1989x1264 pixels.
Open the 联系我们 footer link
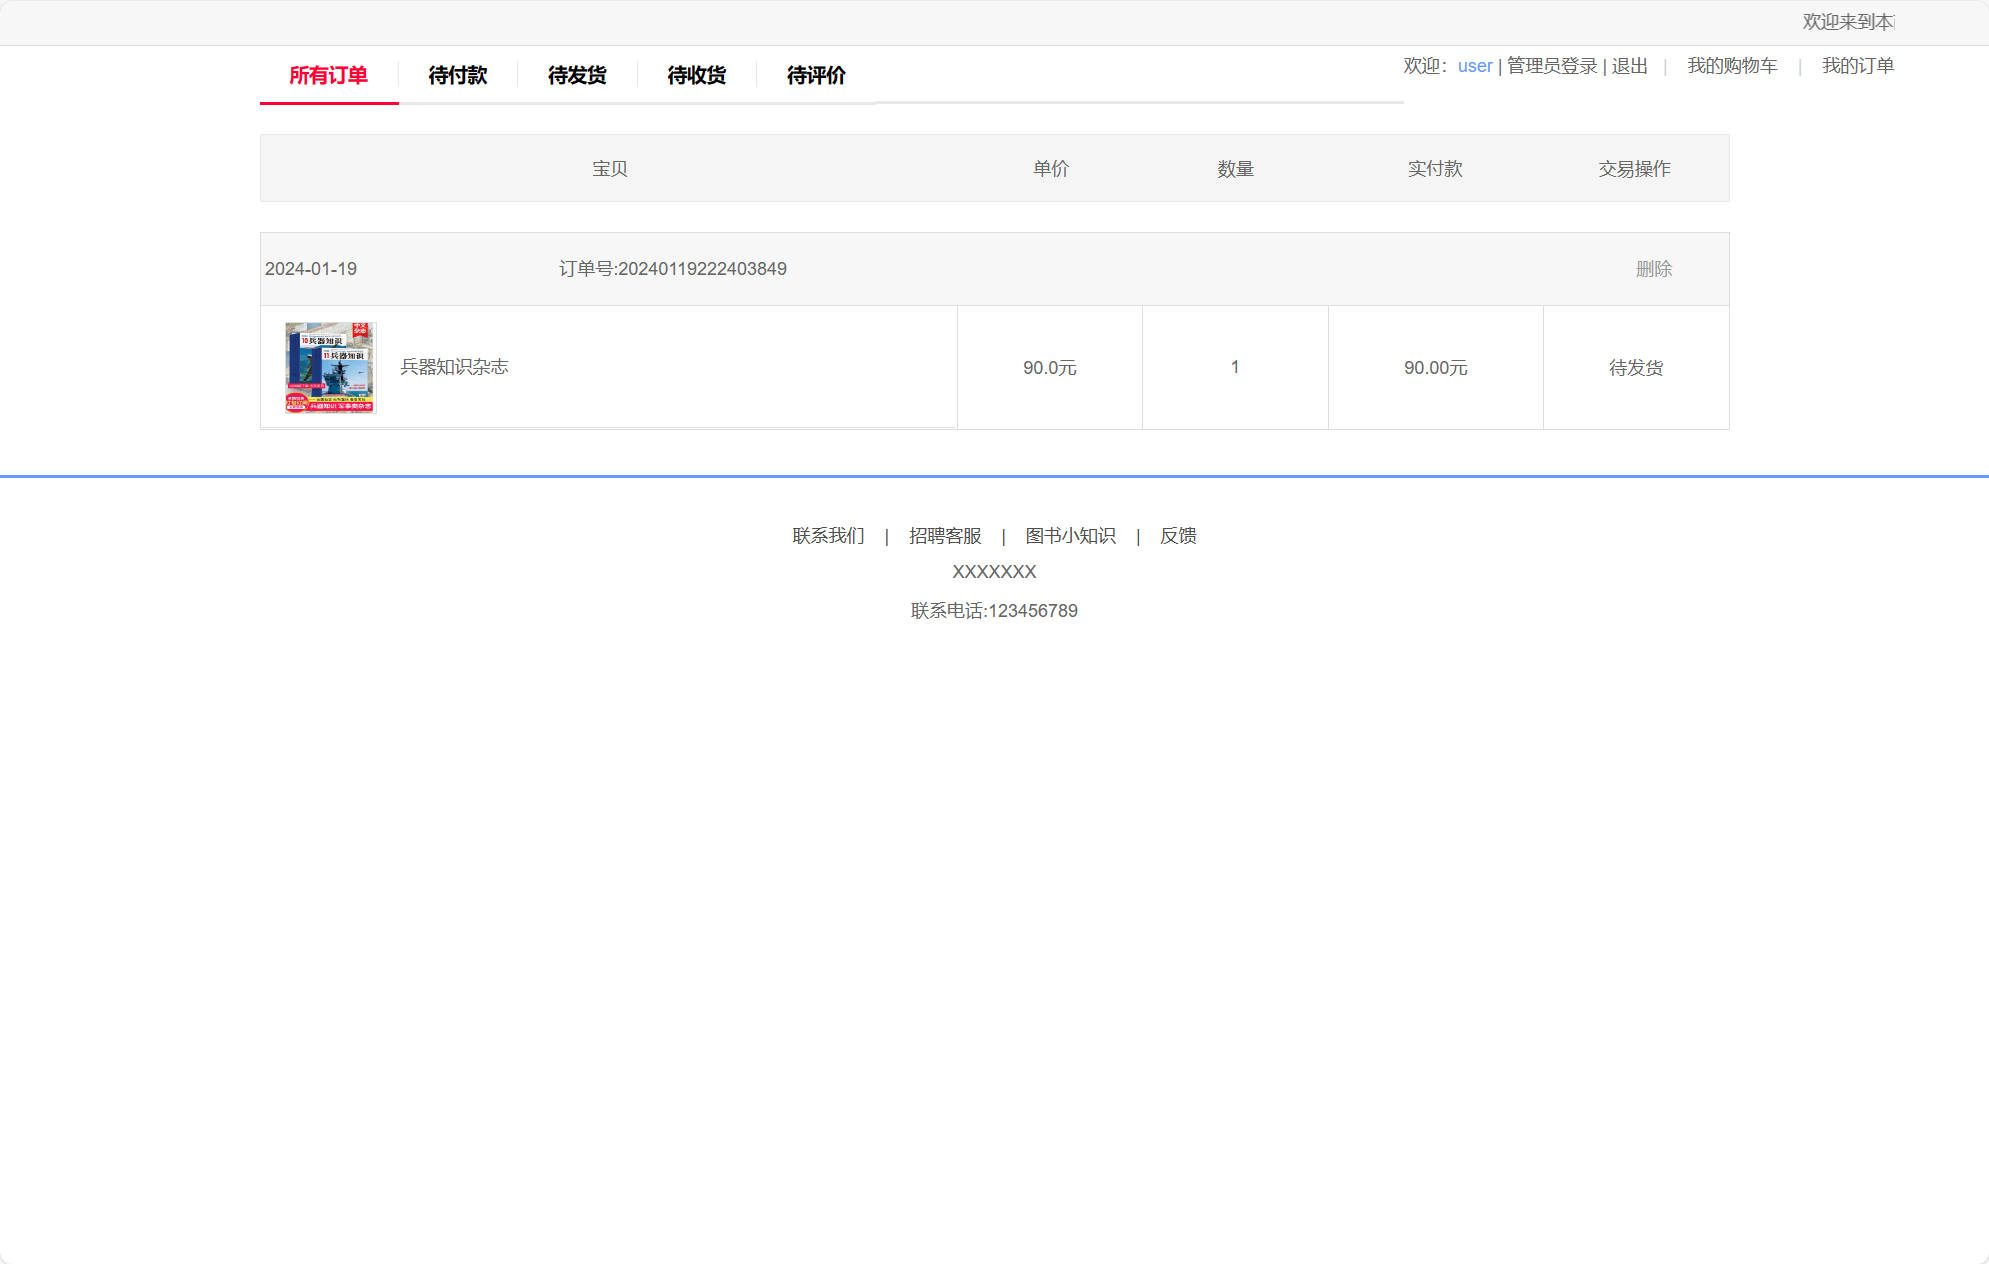(x=826, y=536)
